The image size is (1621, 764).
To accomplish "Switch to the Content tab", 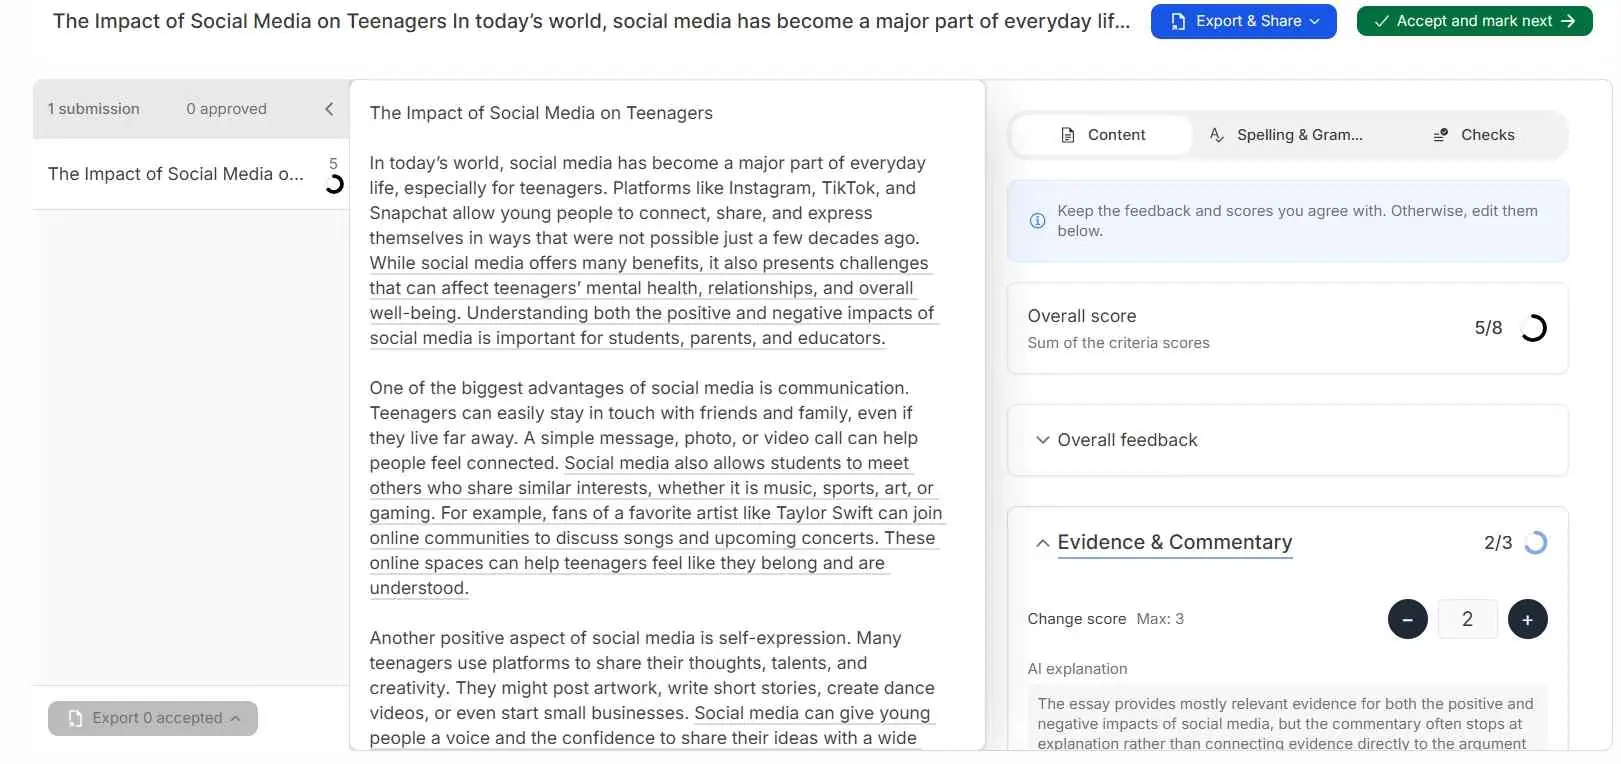I will point(1102,135).
